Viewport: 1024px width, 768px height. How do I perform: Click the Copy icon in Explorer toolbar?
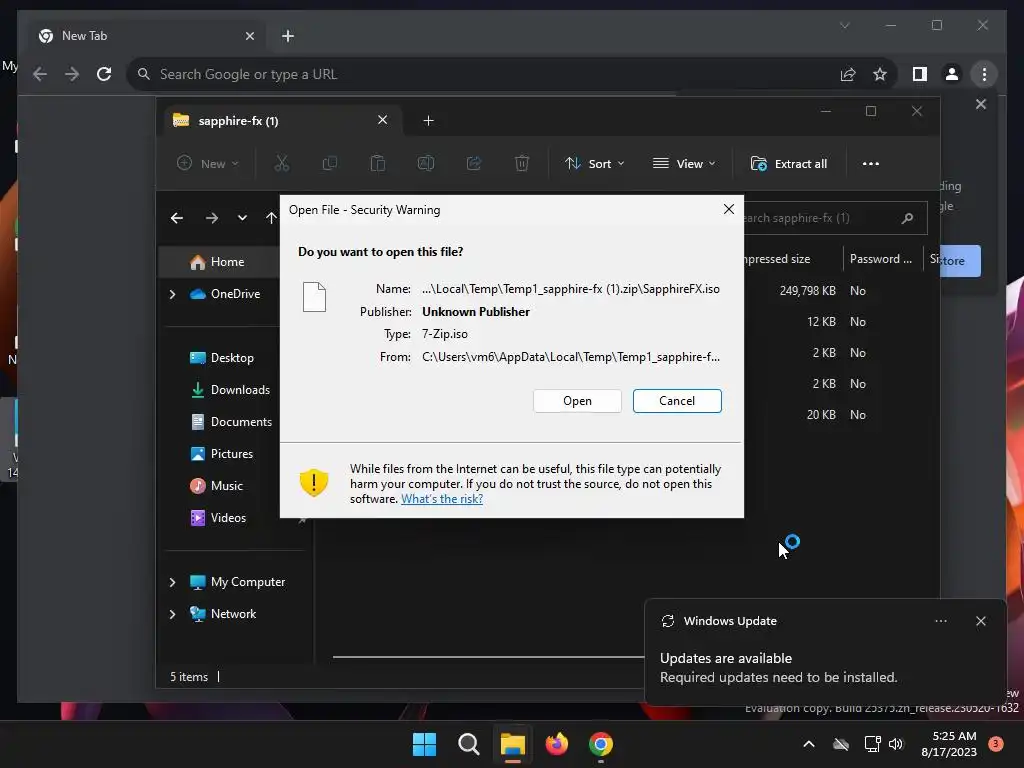tap(330, 164)
